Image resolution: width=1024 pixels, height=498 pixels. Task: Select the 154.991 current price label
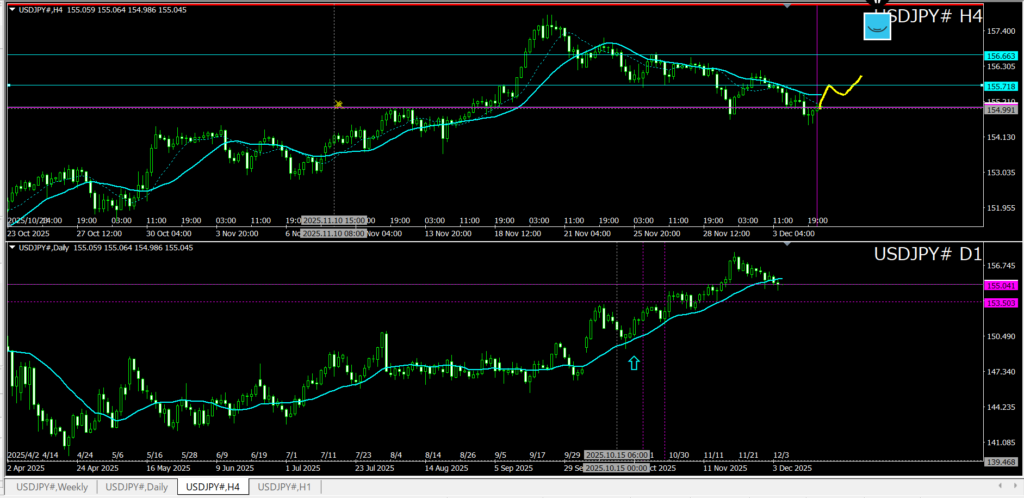pyautogui.click(x=1001, y=110)
